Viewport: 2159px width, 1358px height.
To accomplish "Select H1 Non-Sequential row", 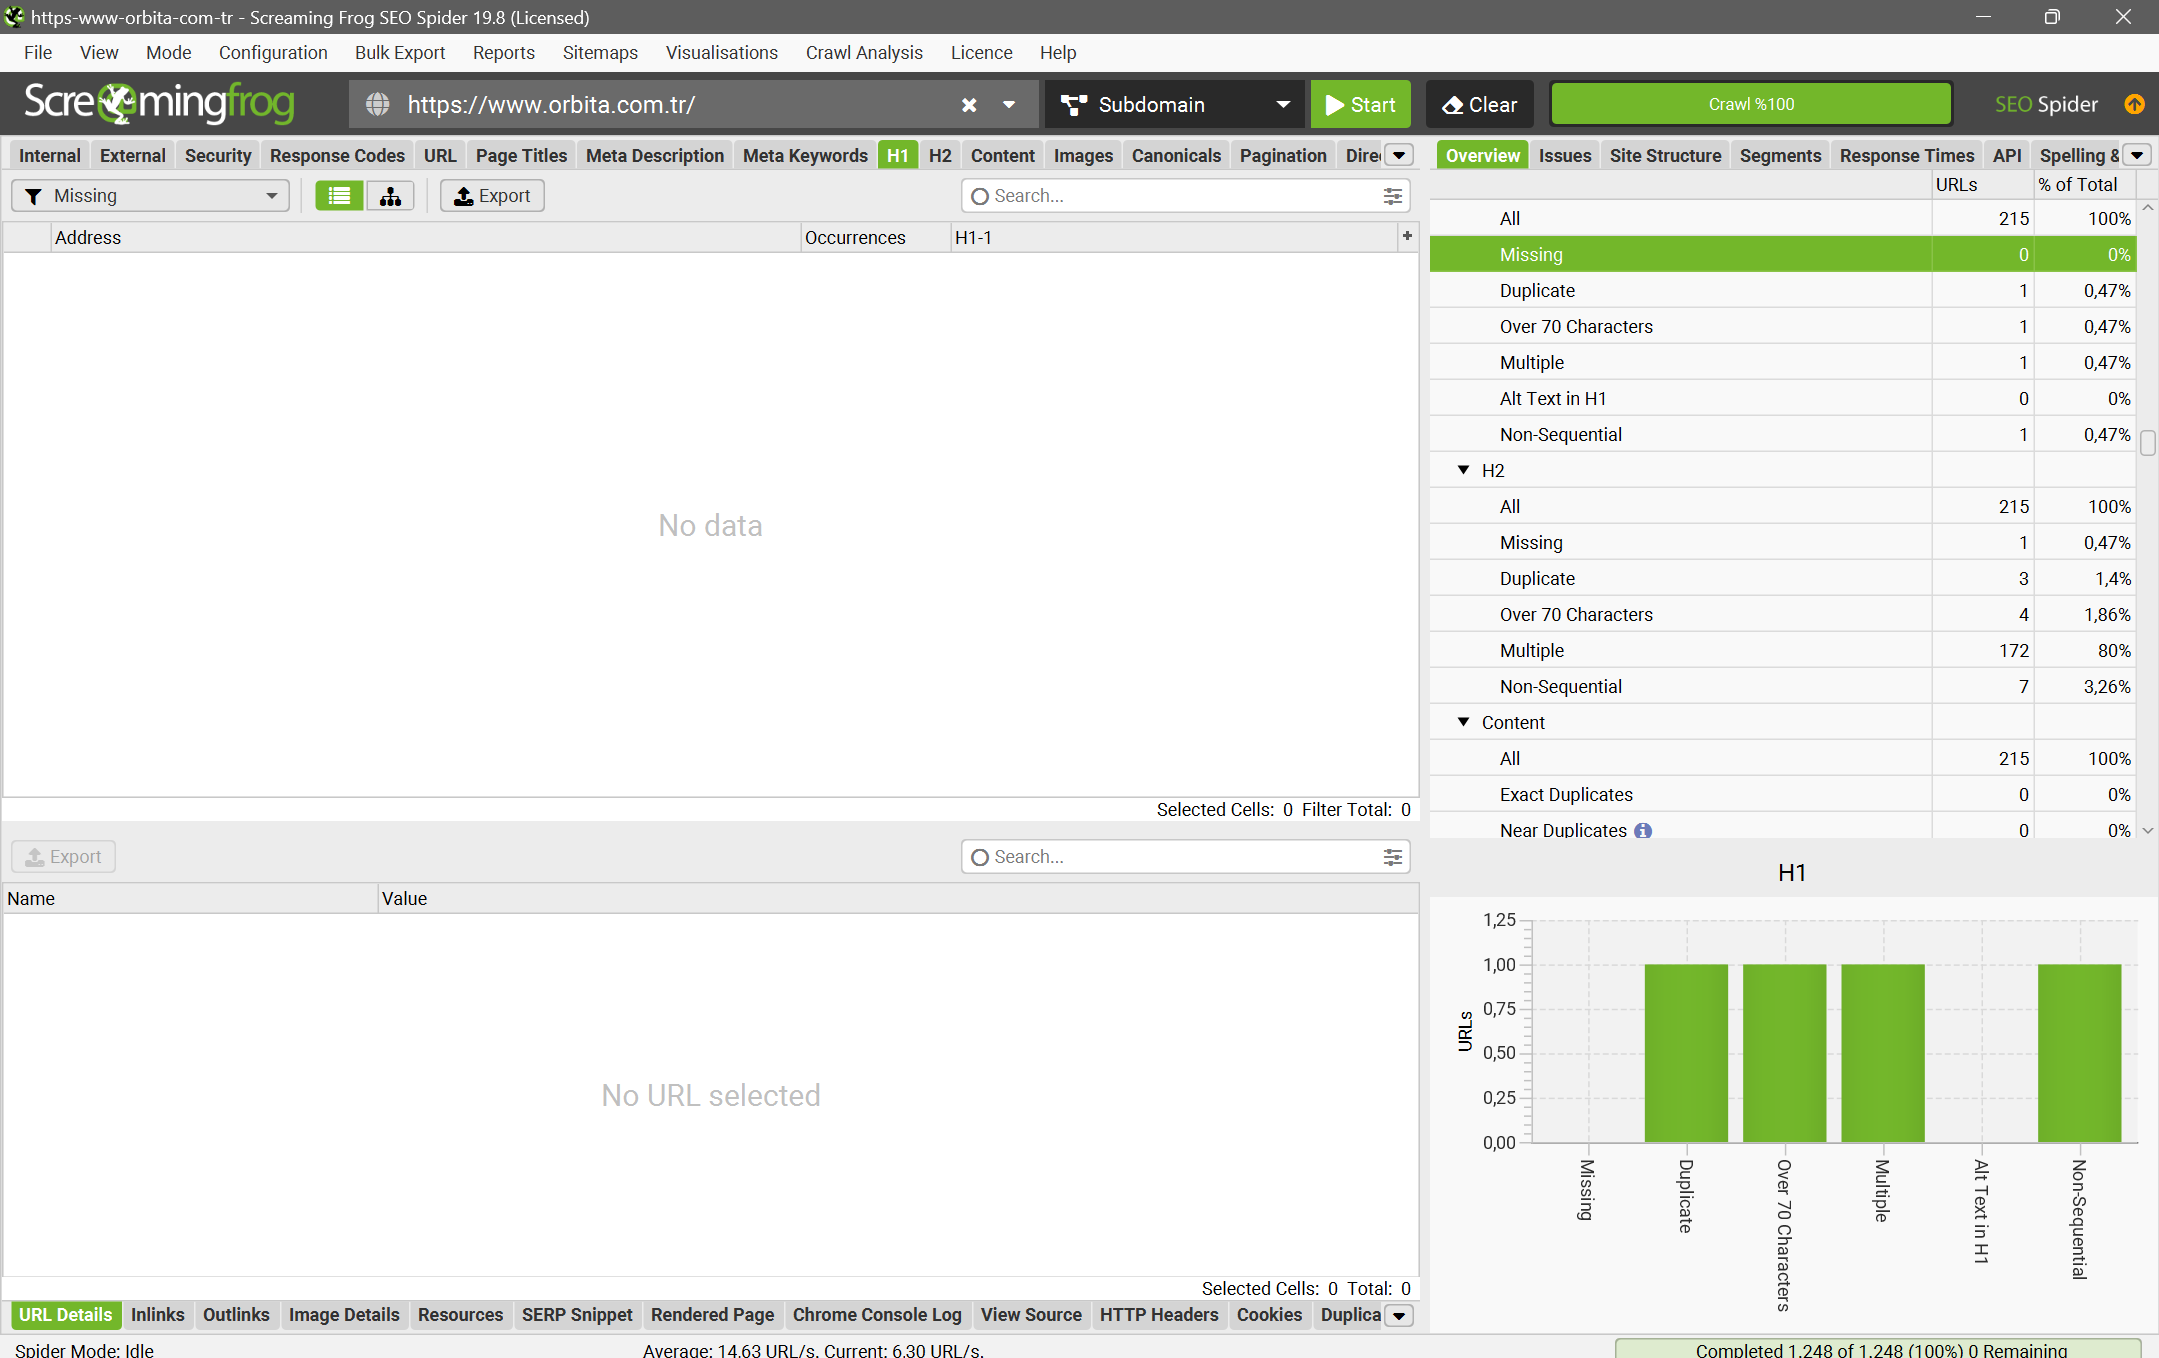I will (x=1782, y=434).
